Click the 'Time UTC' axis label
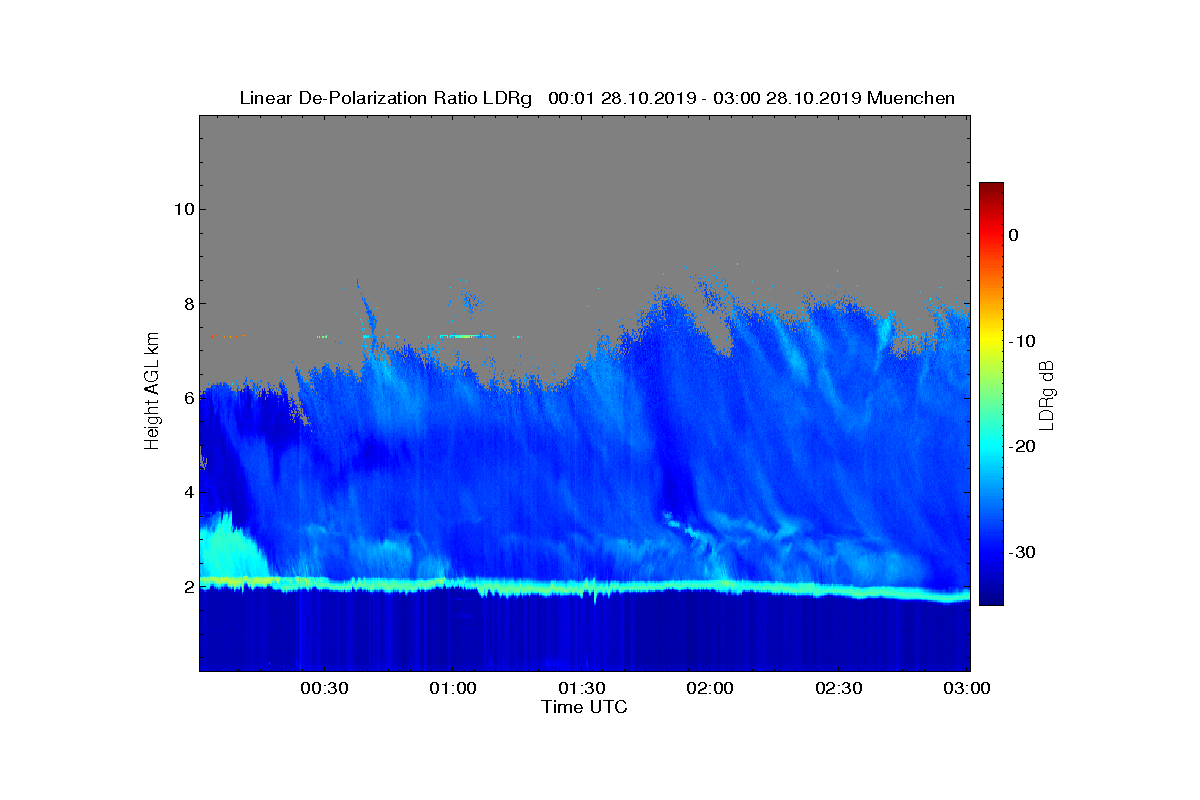 [585, 707]
